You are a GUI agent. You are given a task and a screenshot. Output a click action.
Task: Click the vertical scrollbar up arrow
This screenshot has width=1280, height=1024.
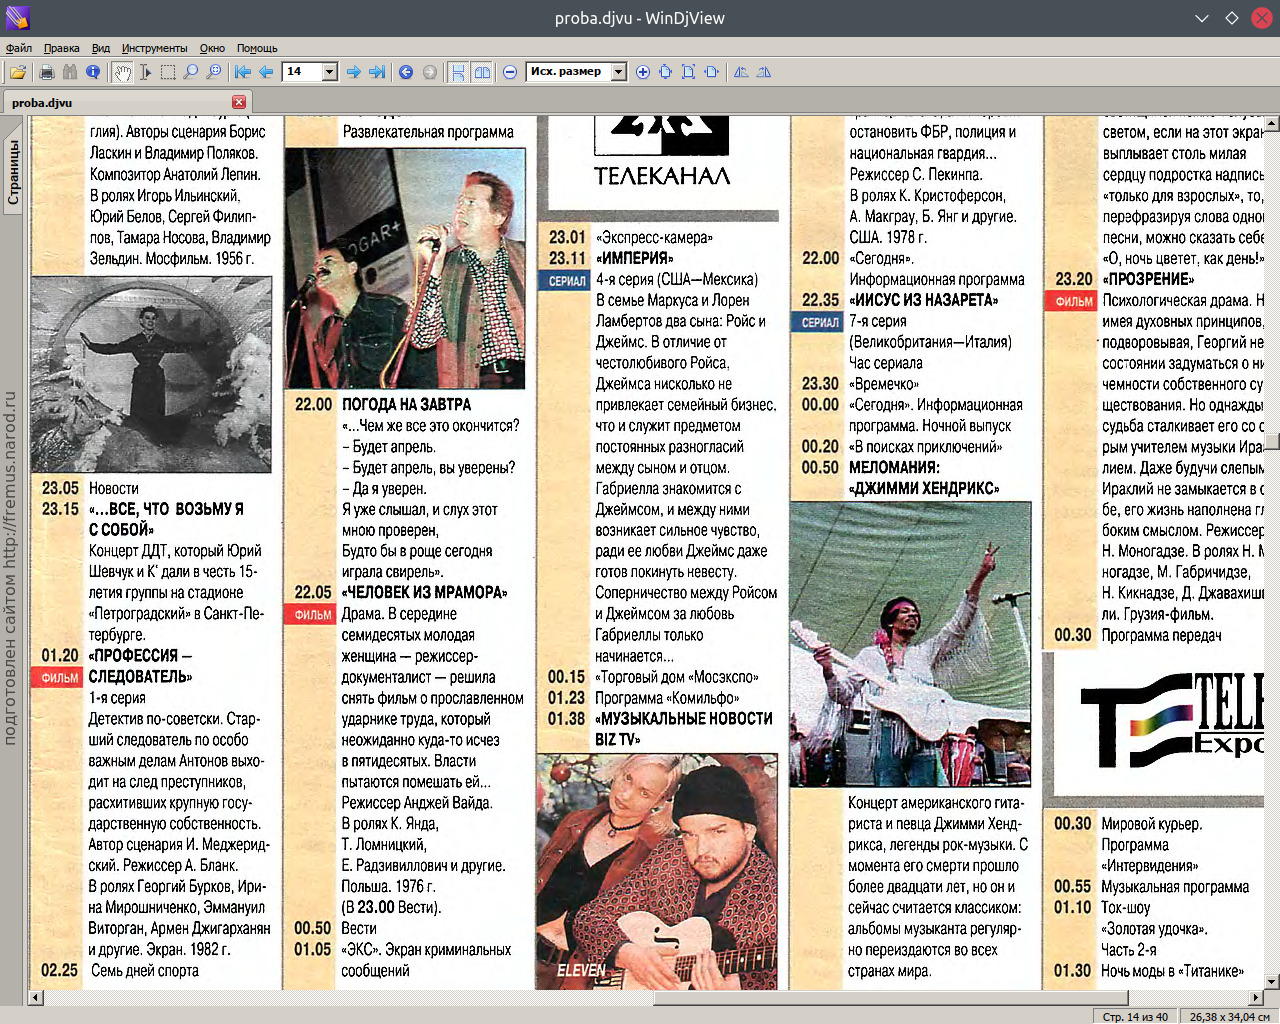[x=1272, y=124]
